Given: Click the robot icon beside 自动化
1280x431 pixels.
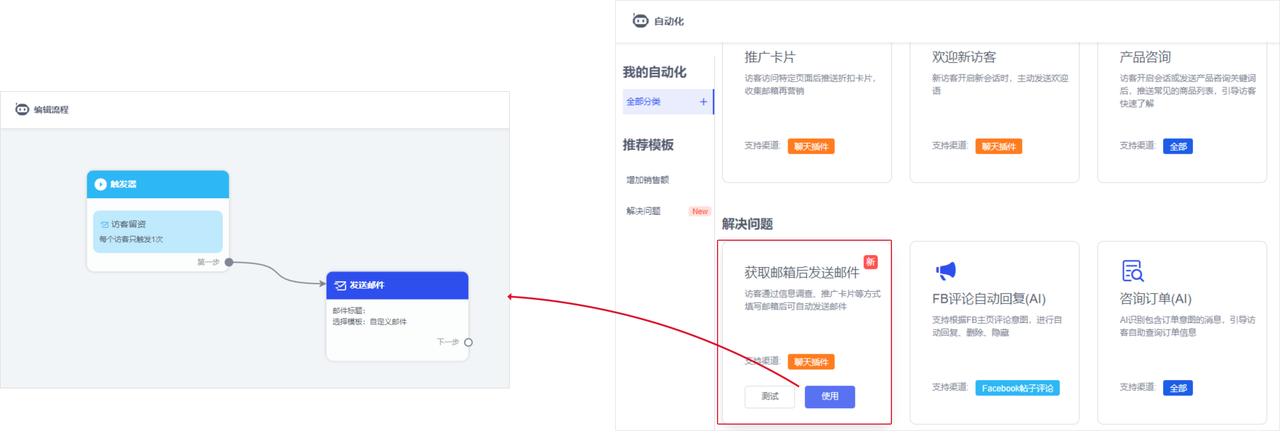Looking at the screenshot, I should click(641, 21).
